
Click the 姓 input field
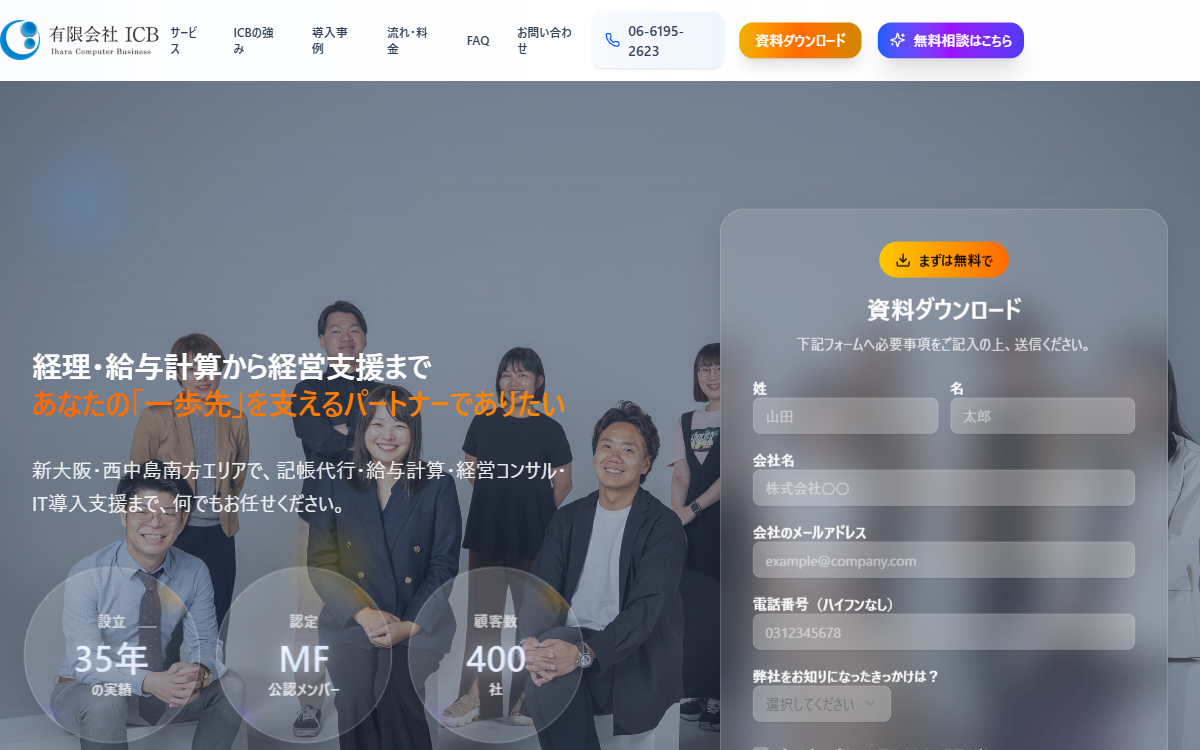845,416
